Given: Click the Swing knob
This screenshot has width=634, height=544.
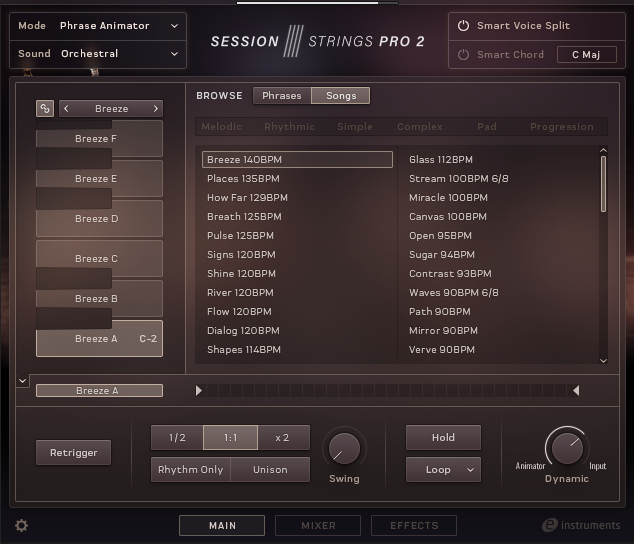Looking at the screenshot, I should (344, 449).
